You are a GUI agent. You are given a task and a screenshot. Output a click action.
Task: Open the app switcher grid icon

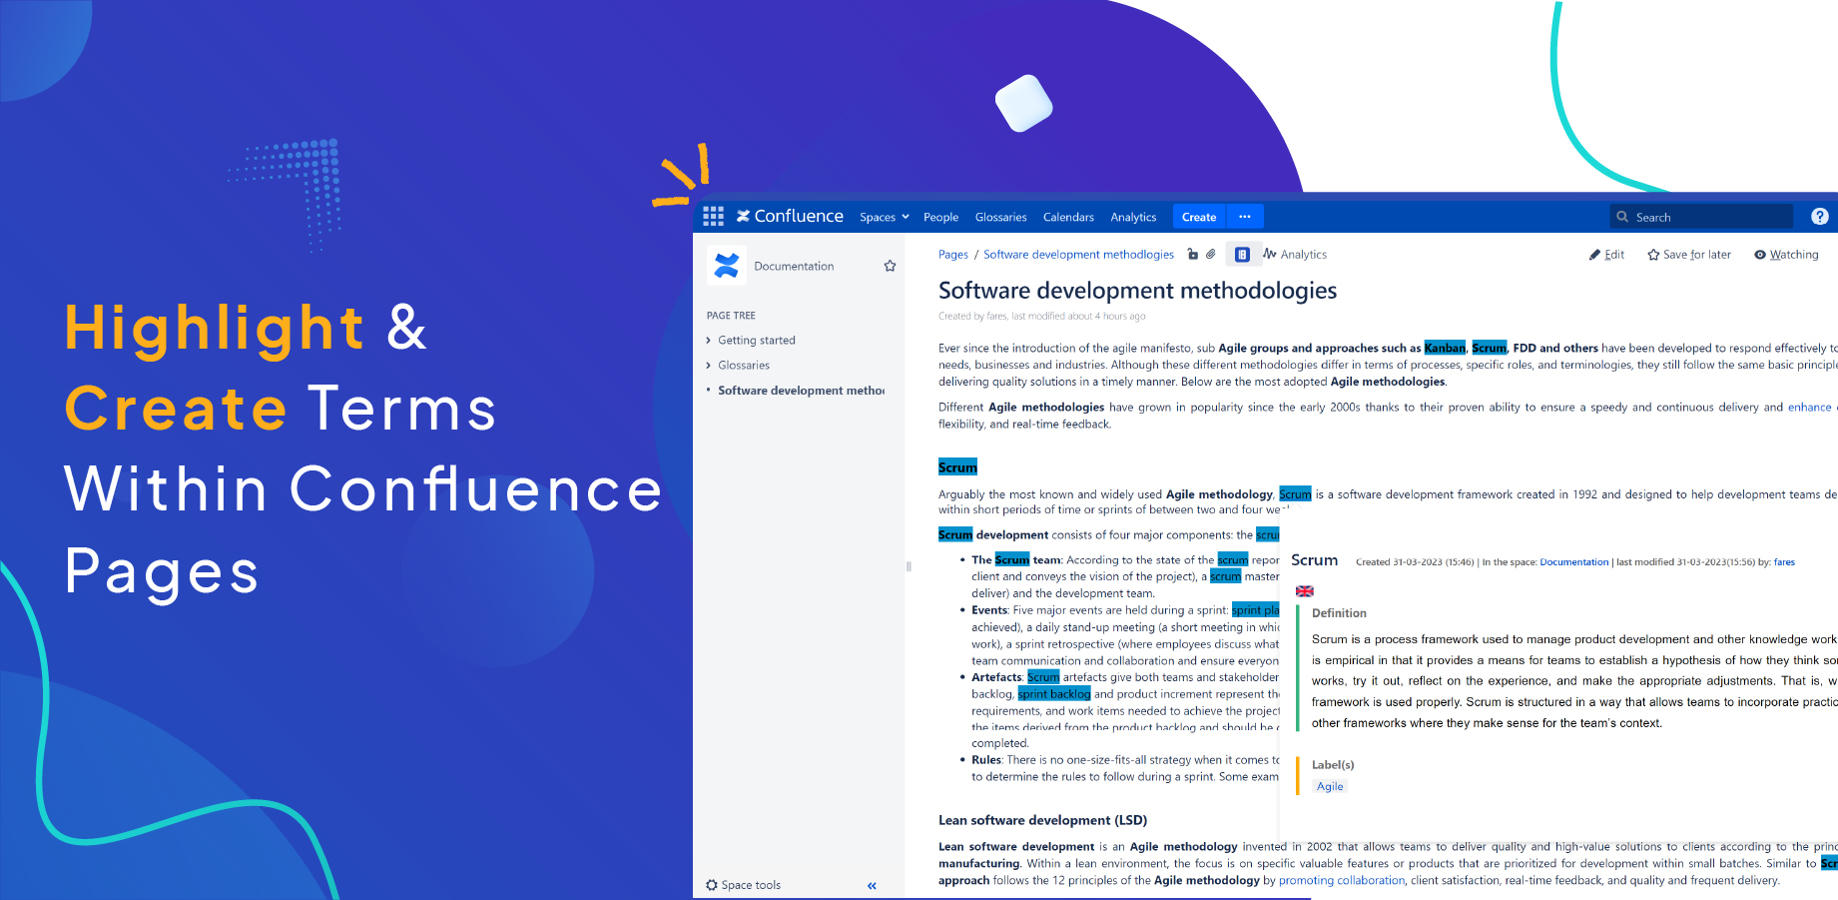(713, 216)
